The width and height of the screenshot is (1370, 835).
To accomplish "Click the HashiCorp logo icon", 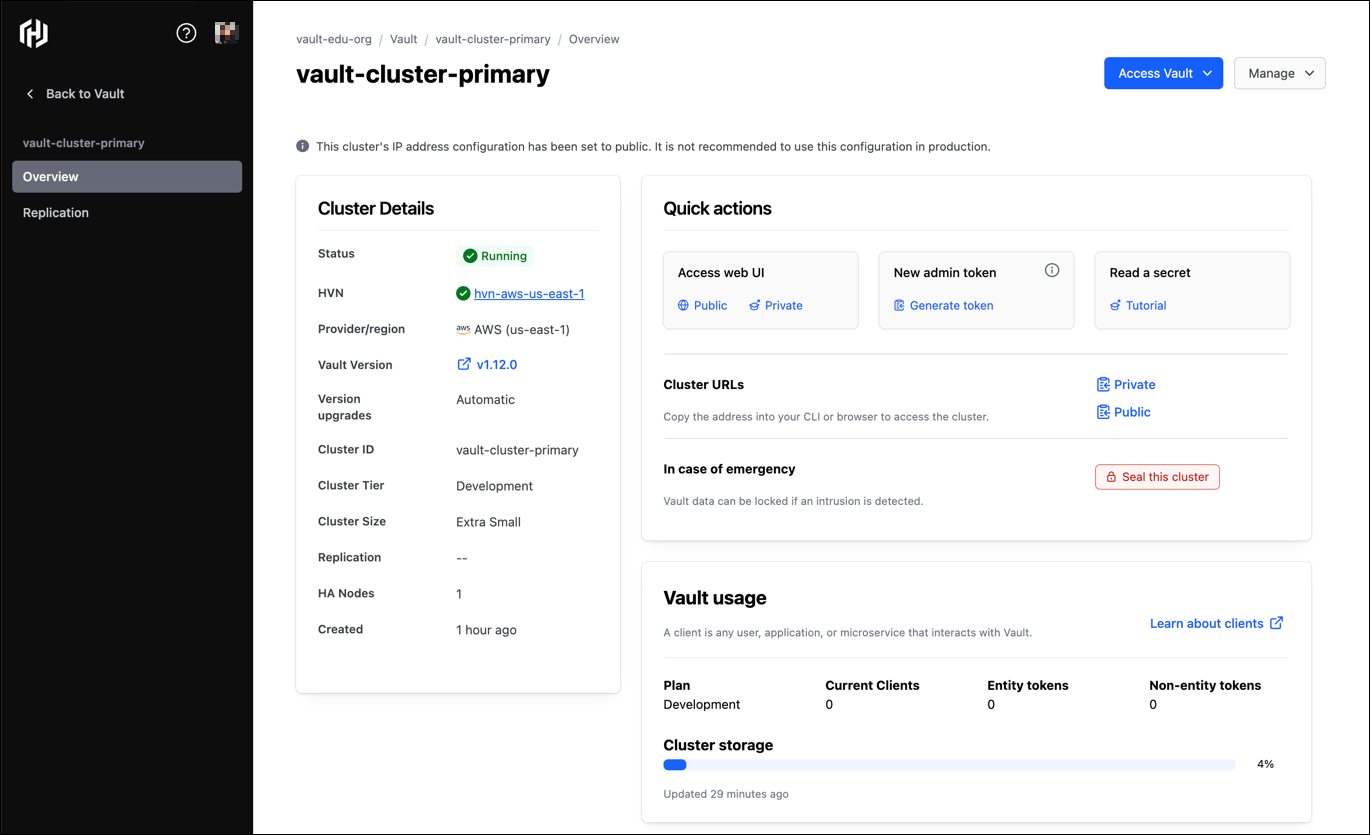I will [x=34, y=33].
